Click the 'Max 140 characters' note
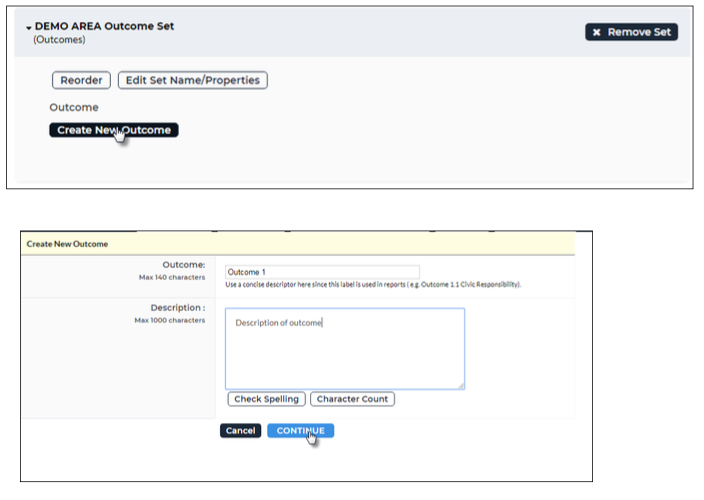 172,277
